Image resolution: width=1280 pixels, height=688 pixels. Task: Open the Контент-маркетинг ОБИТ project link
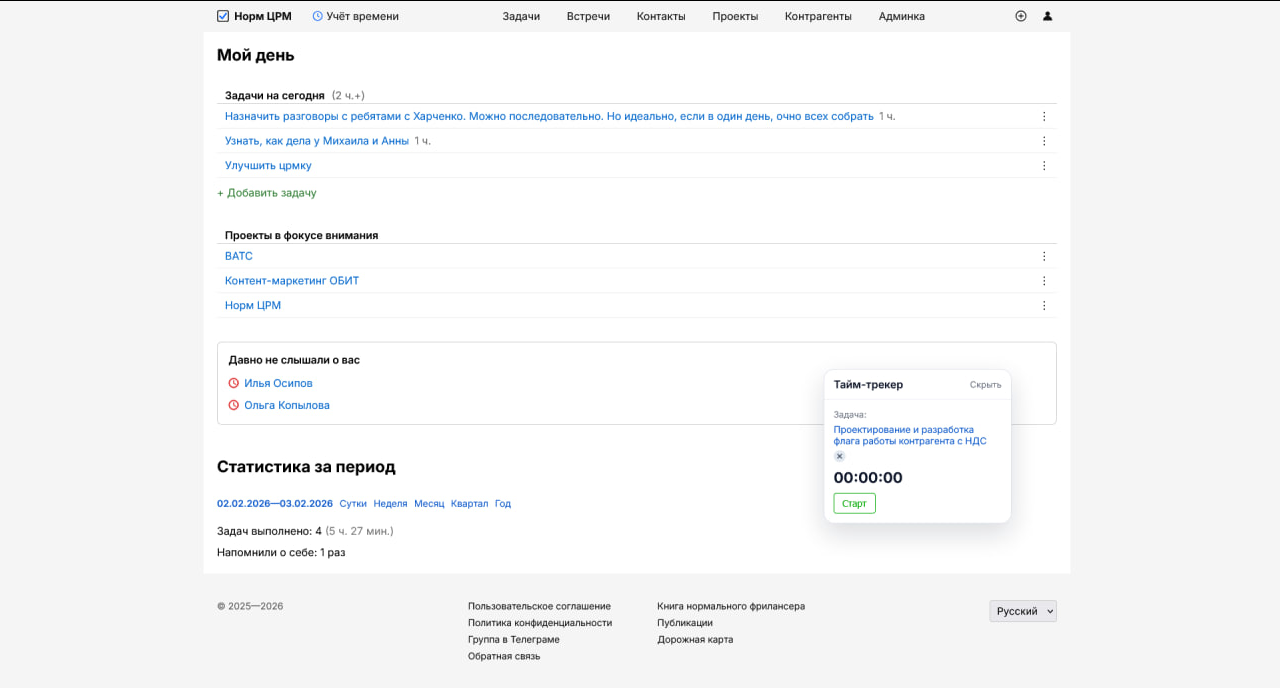coord(292,281)
